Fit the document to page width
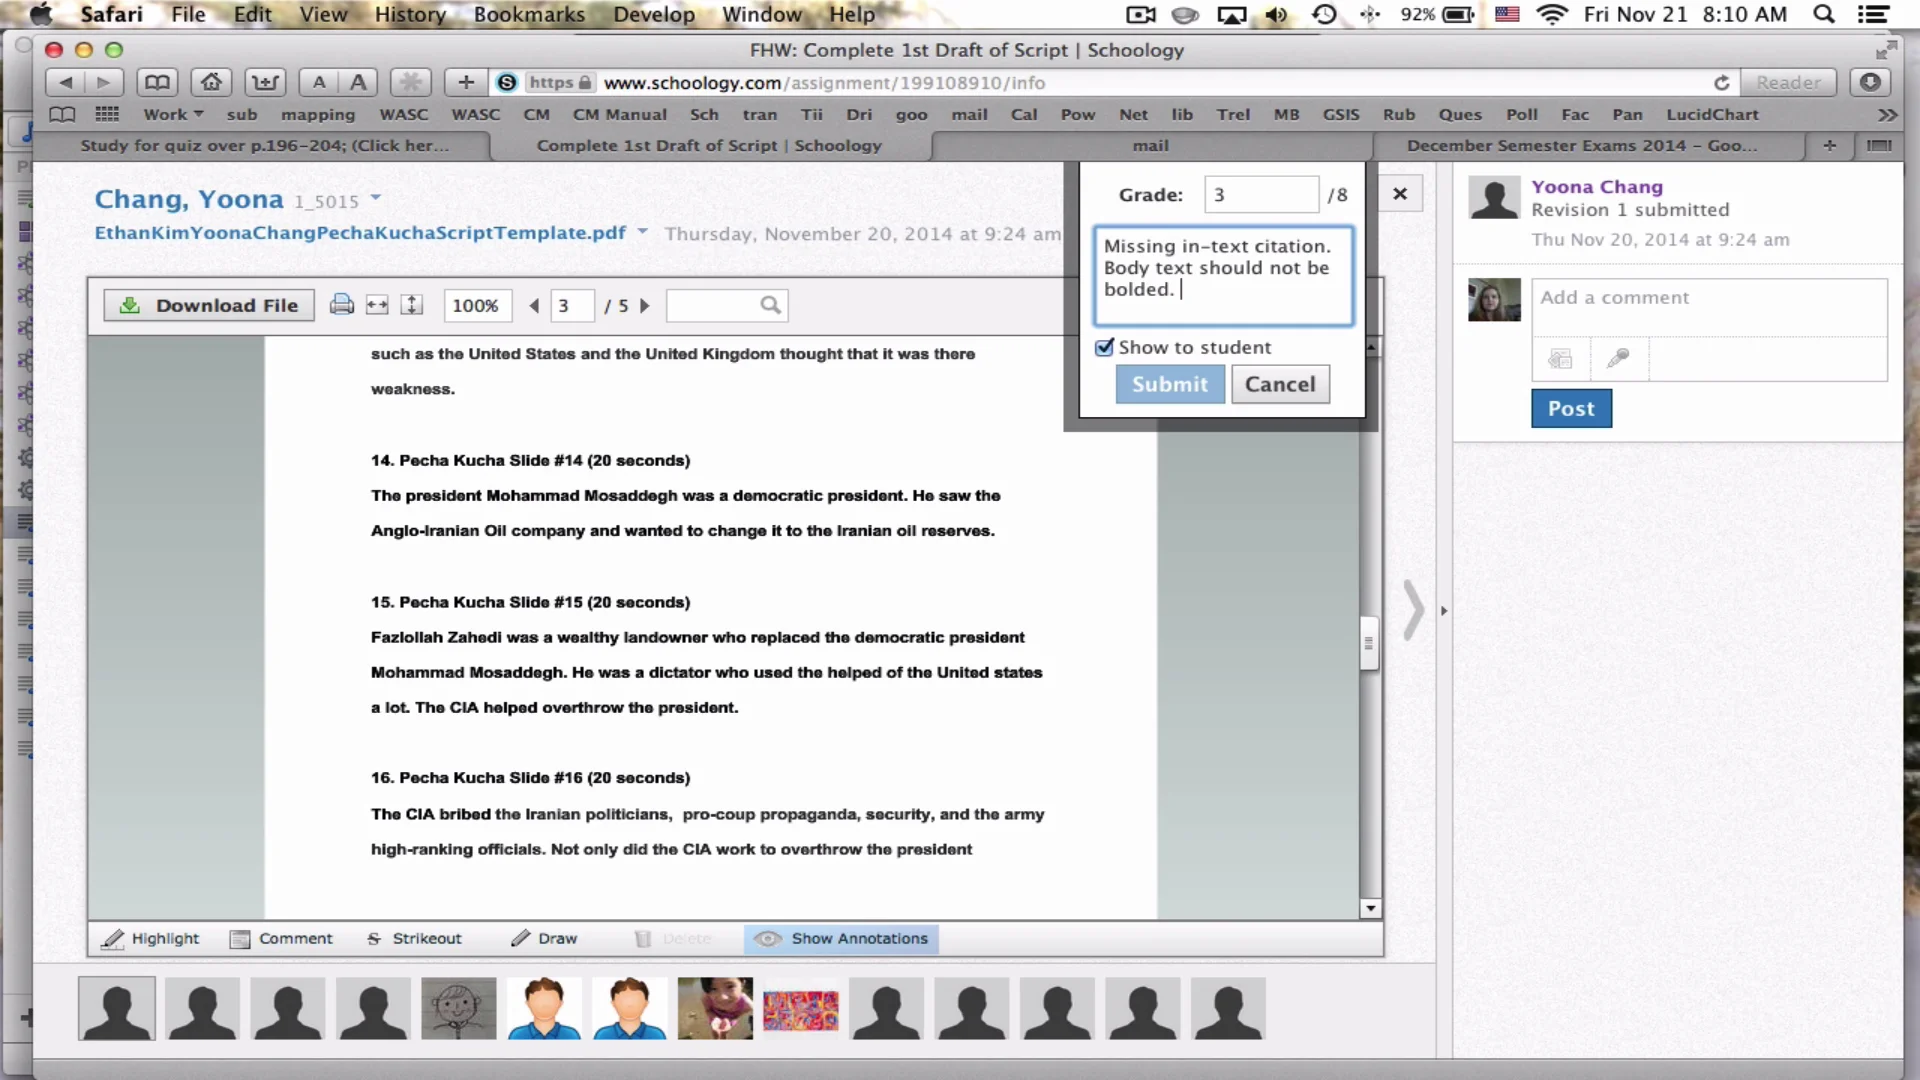The image size is (1920, 1080). coord(377,305)
